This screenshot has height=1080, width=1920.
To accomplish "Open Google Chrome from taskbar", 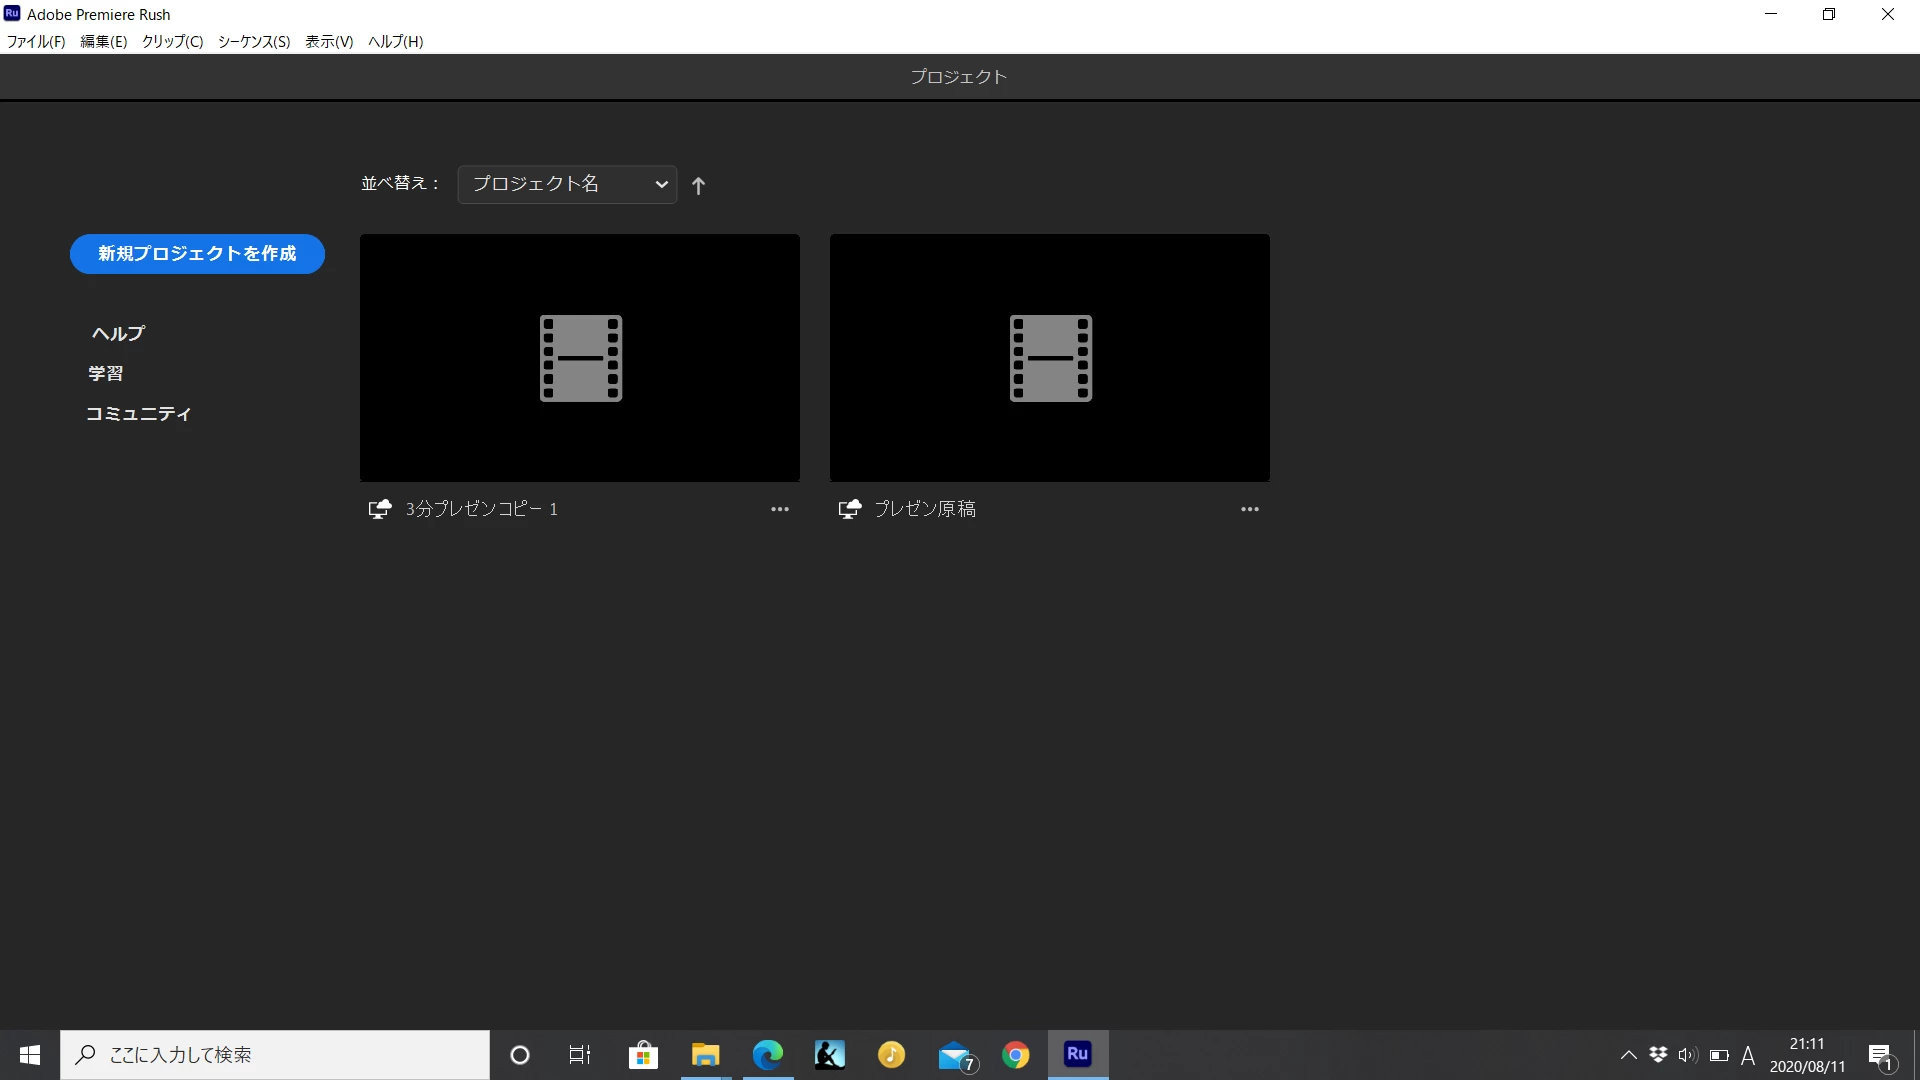I will [x=1015, y=1055].
